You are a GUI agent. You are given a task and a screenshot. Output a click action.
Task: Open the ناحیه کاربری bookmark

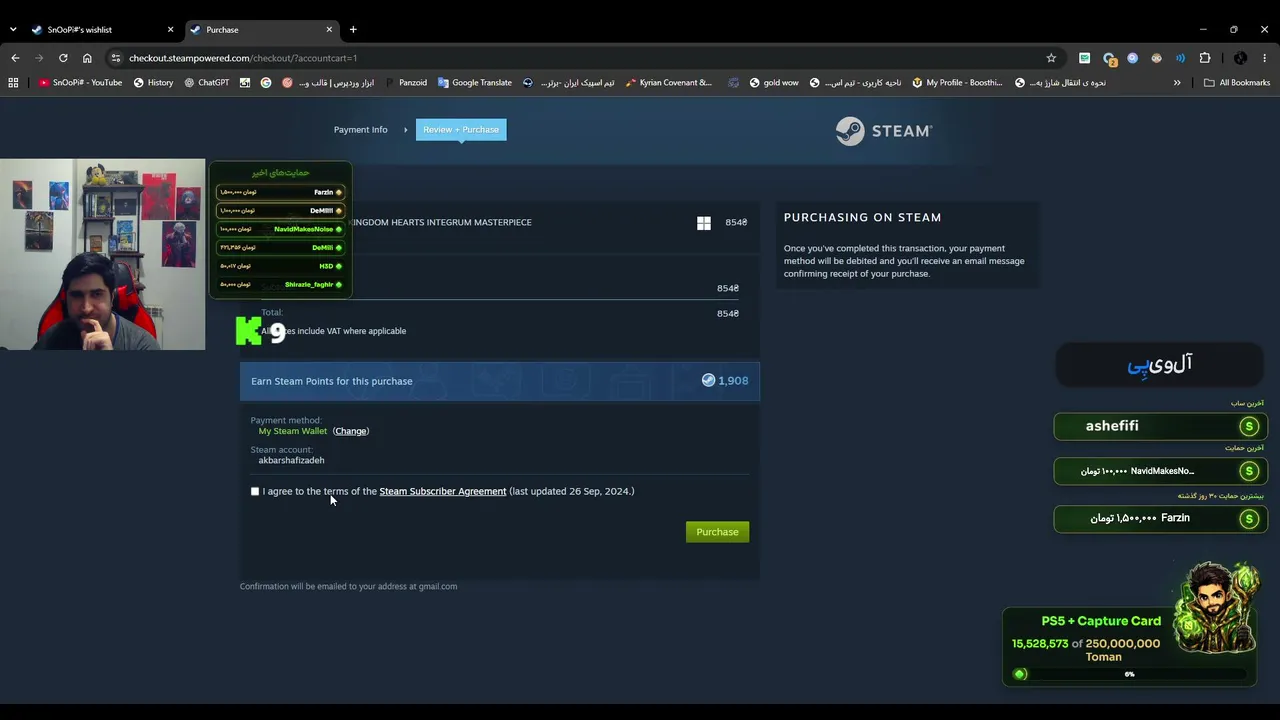coord(855,83)
